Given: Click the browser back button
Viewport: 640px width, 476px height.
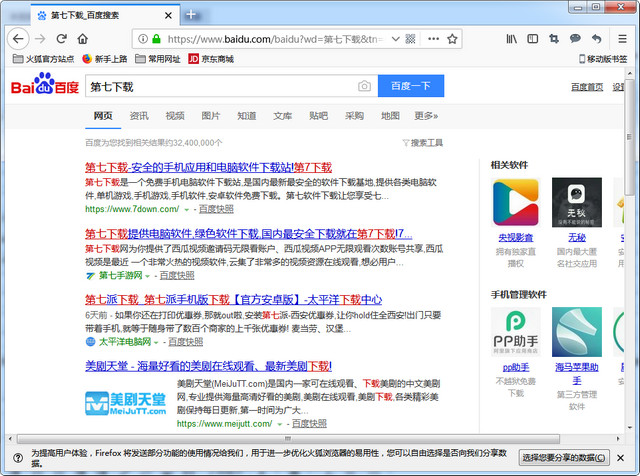Looking at the screenshot, I should 17,39.
